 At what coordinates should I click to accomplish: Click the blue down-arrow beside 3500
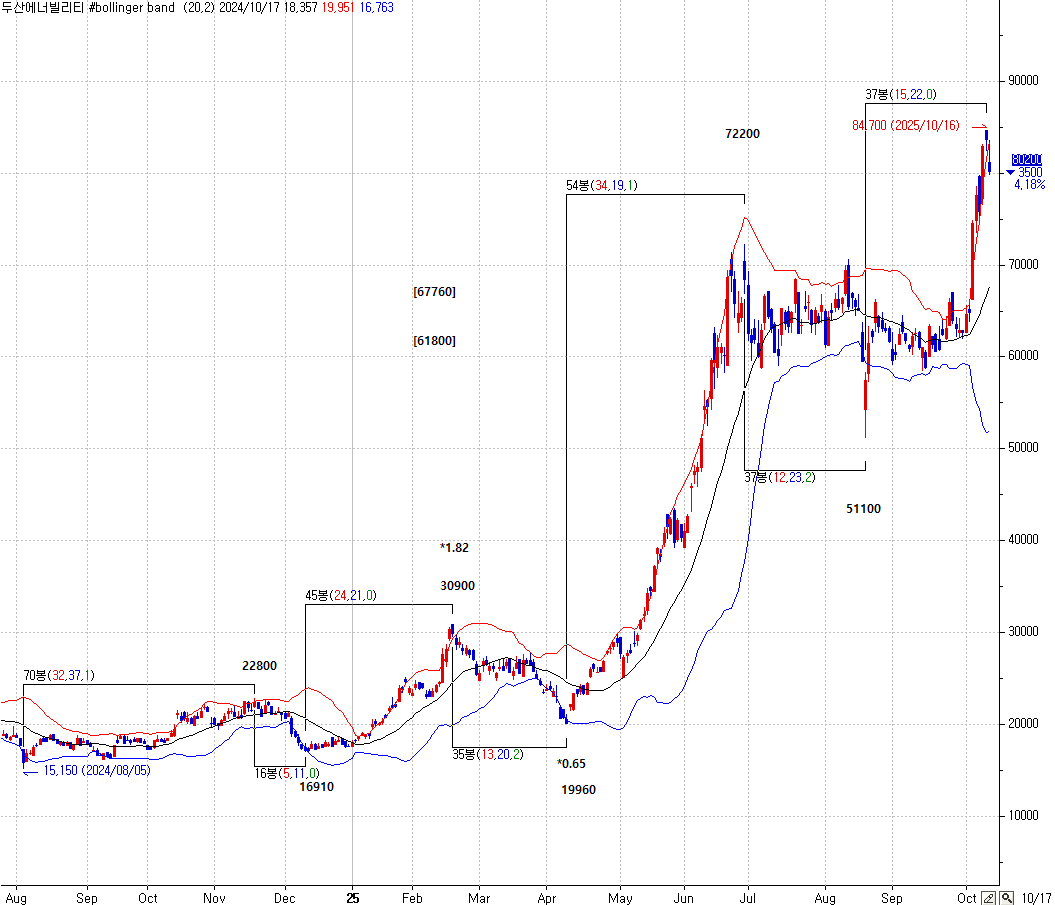[1011, 172]
